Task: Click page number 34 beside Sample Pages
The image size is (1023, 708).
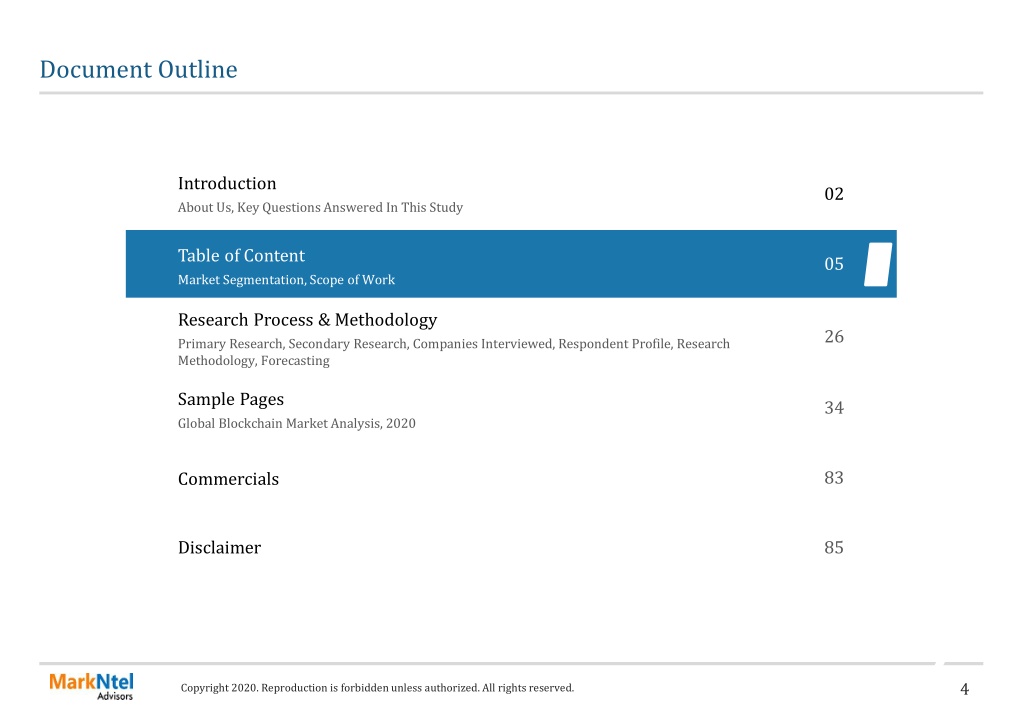Action: 834,408
